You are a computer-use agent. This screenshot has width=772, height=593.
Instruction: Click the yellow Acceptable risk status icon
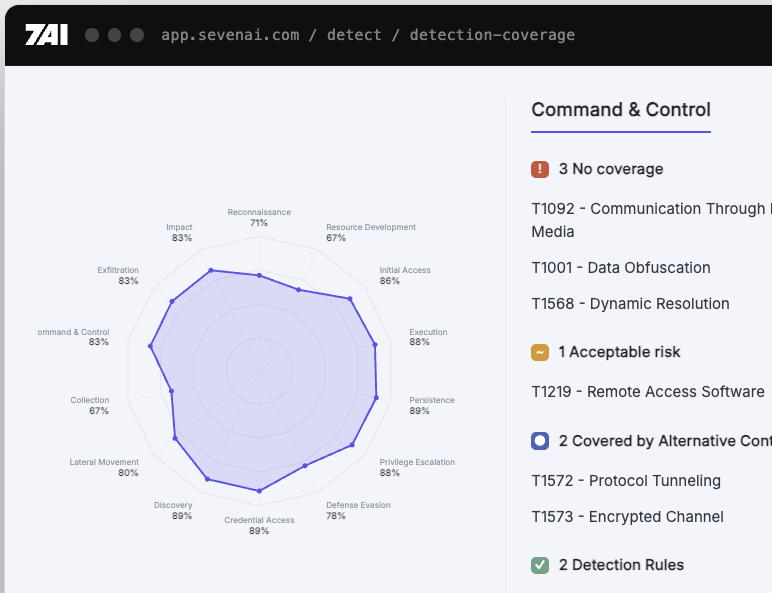[540, 352]
